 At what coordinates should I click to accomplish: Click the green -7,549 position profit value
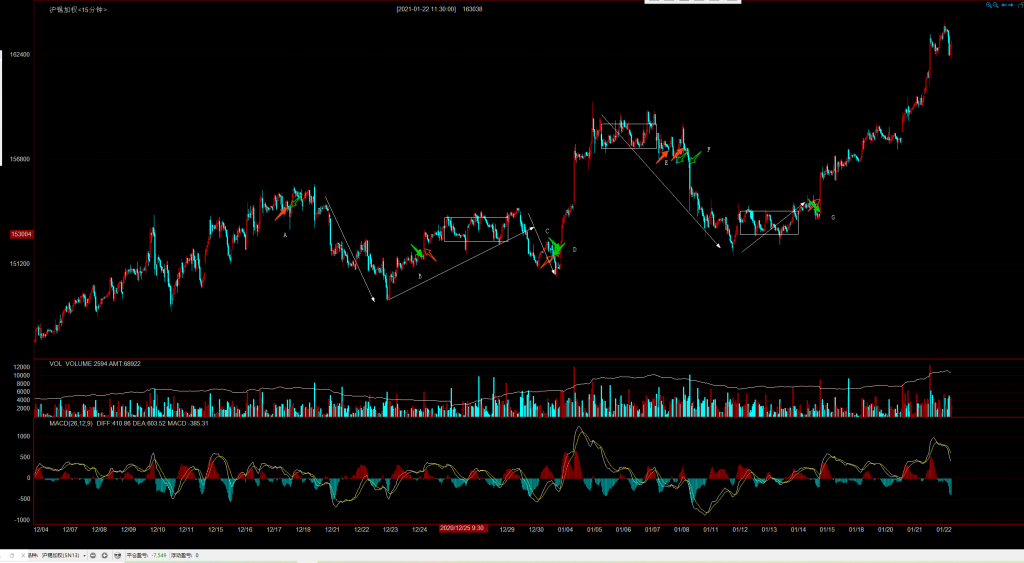pos(158,554)
